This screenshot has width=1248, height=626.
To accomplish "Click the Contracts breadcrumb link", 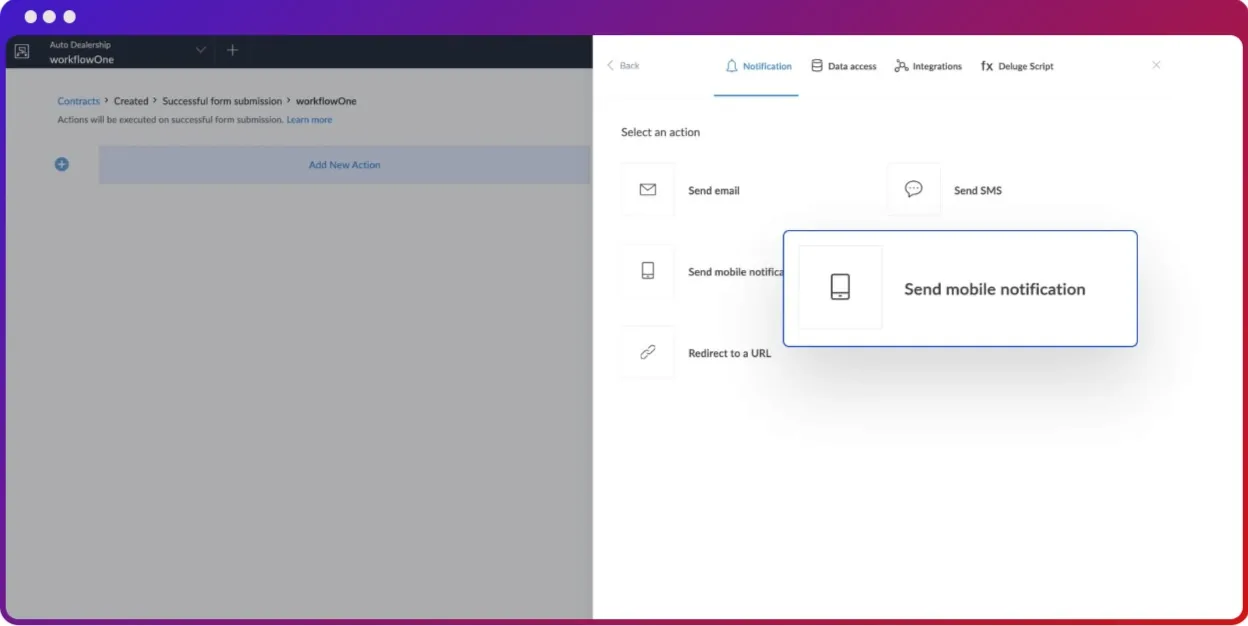I will (78, 101).
